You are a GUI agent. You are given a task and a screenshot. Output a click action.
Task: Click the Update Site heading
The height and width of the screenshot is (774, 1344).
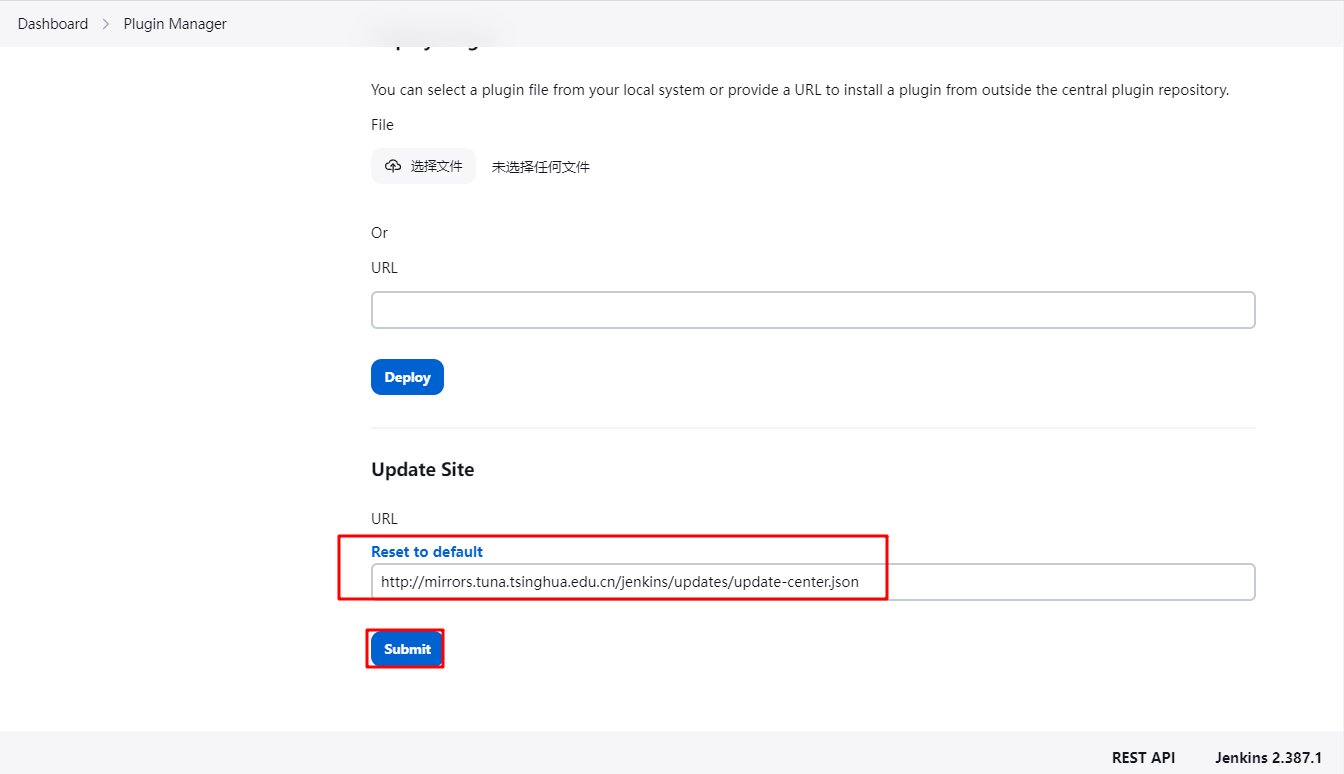[422, 470]
